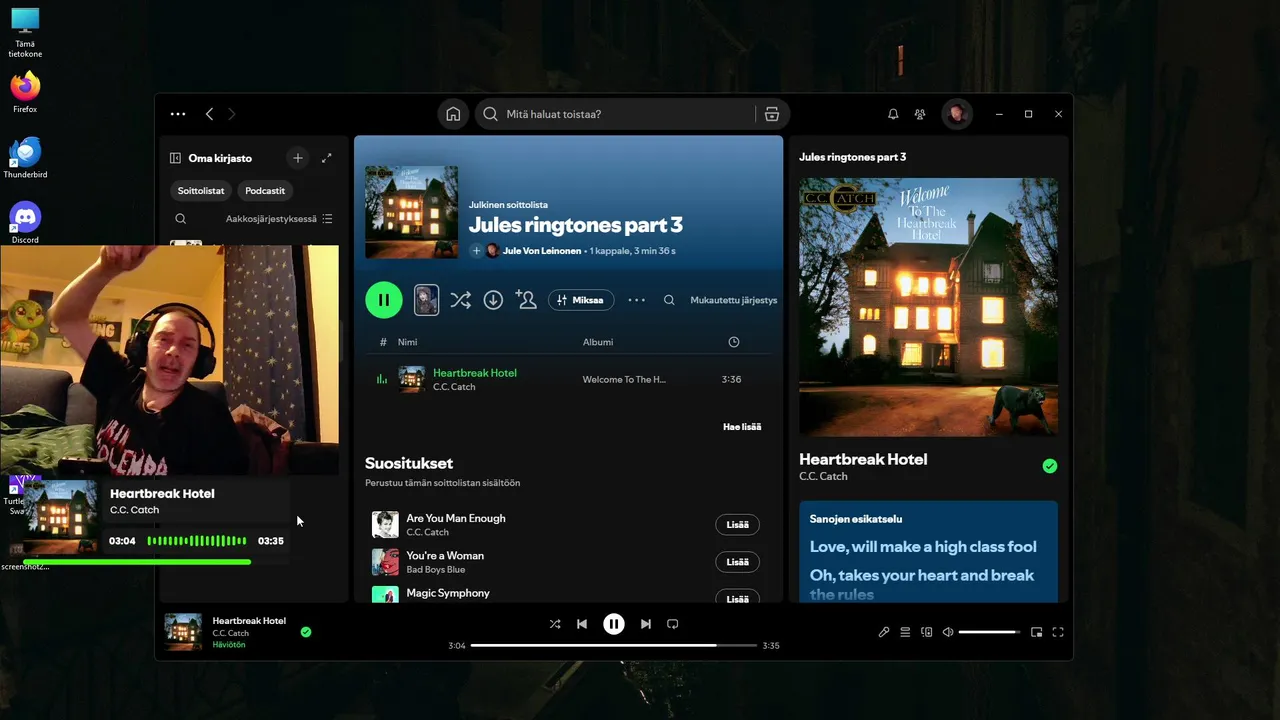Toggle shuffle in bottom player controls
1280x720 pixels.
point(555,624)
